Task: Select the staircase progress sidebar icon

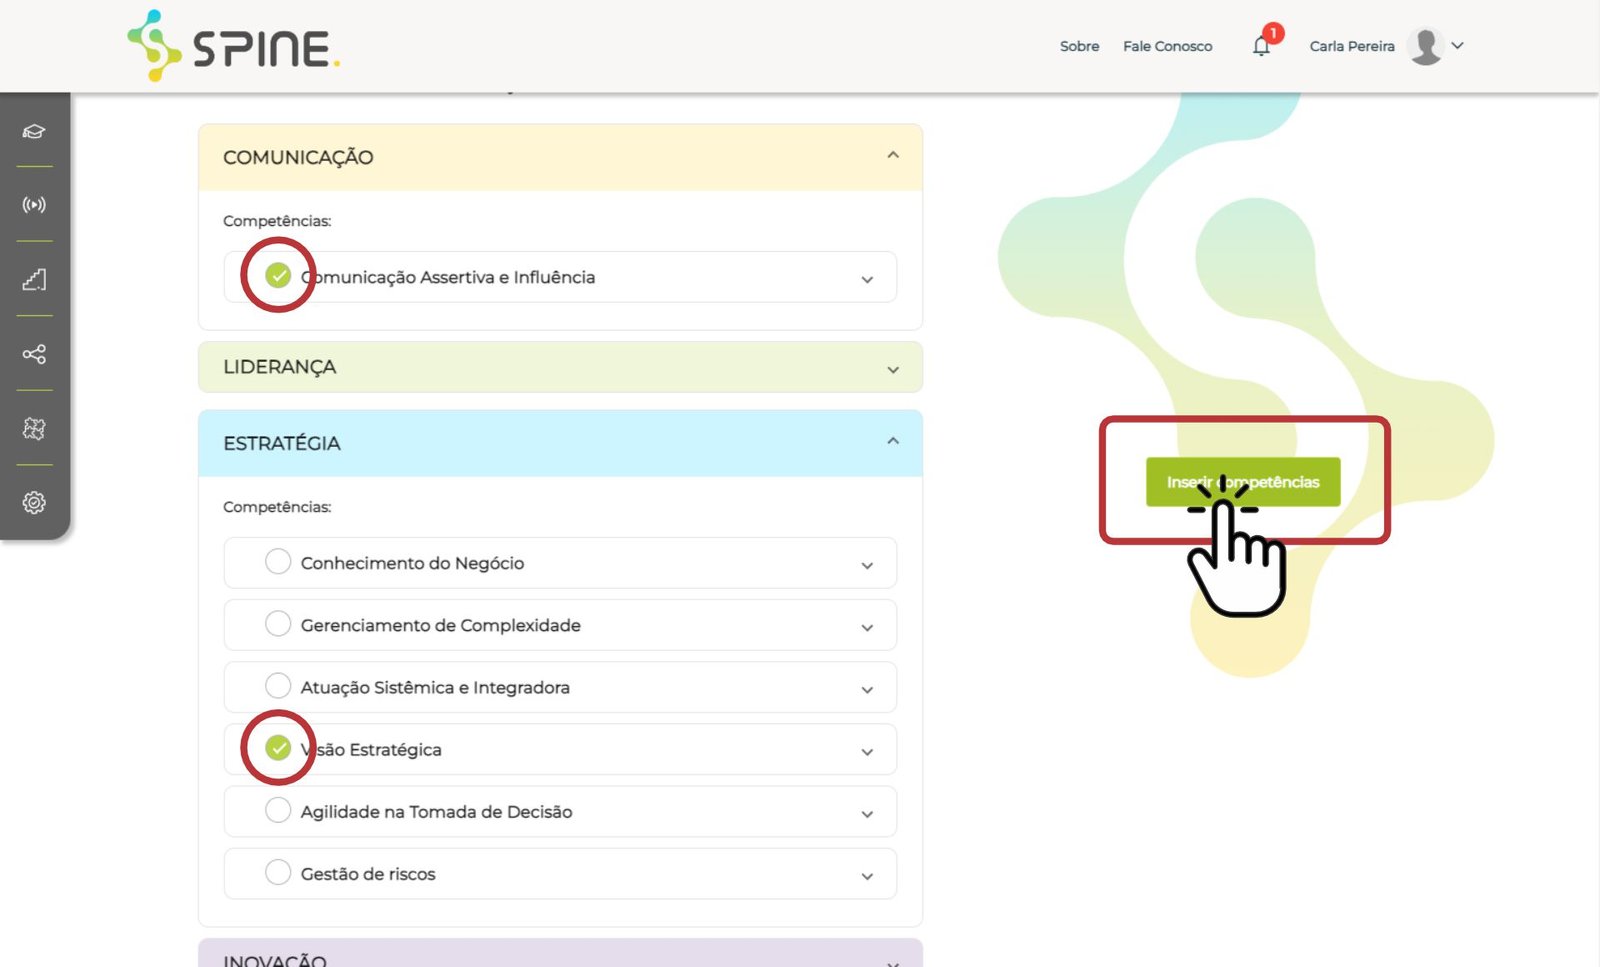Action: [x=34, y=279]
